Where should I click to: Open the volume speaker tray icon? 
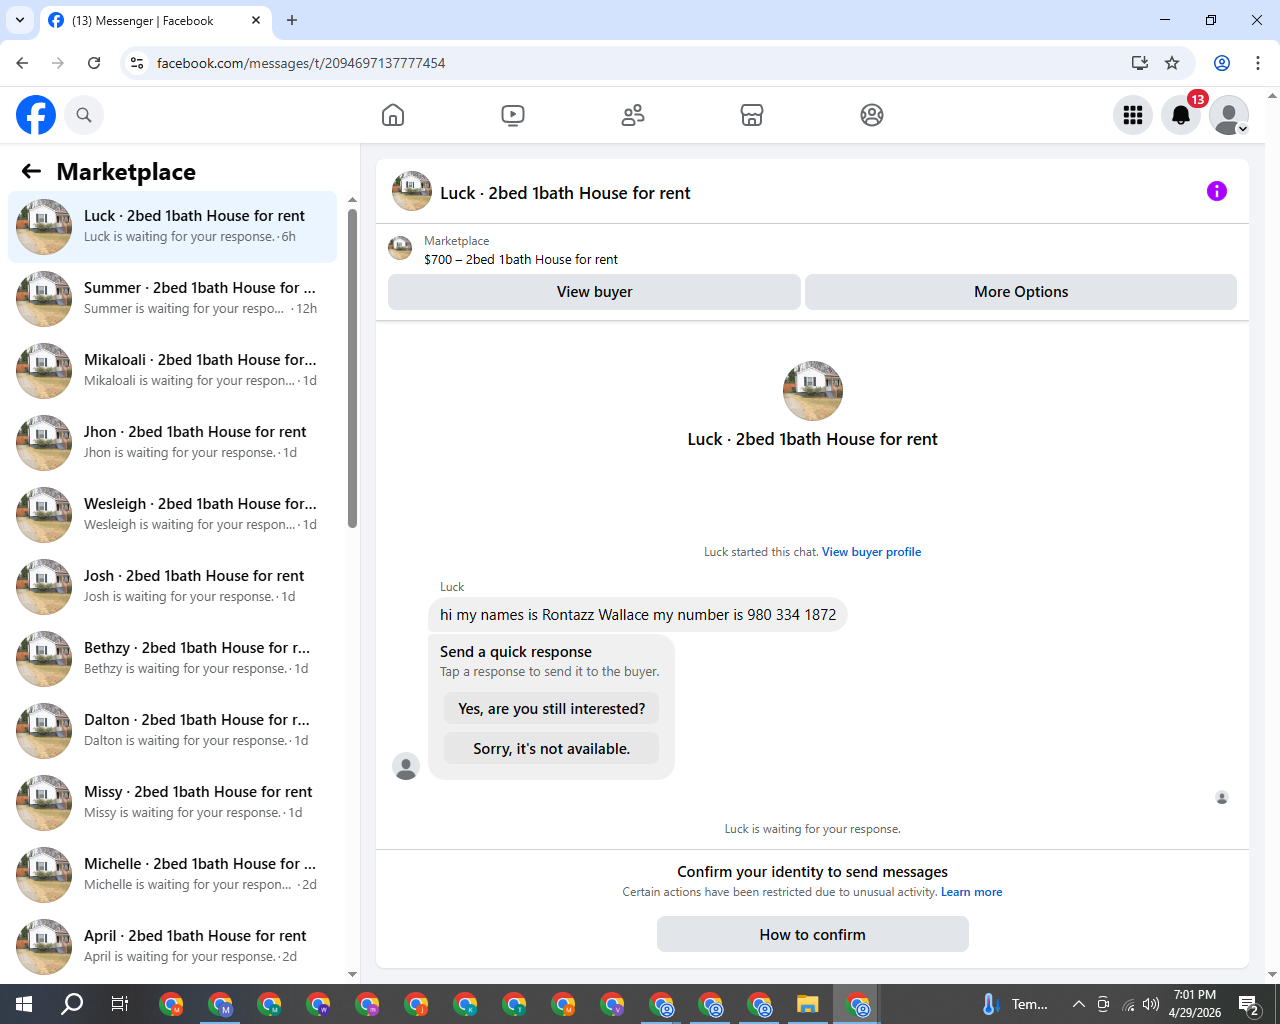click(1151, 1004)
